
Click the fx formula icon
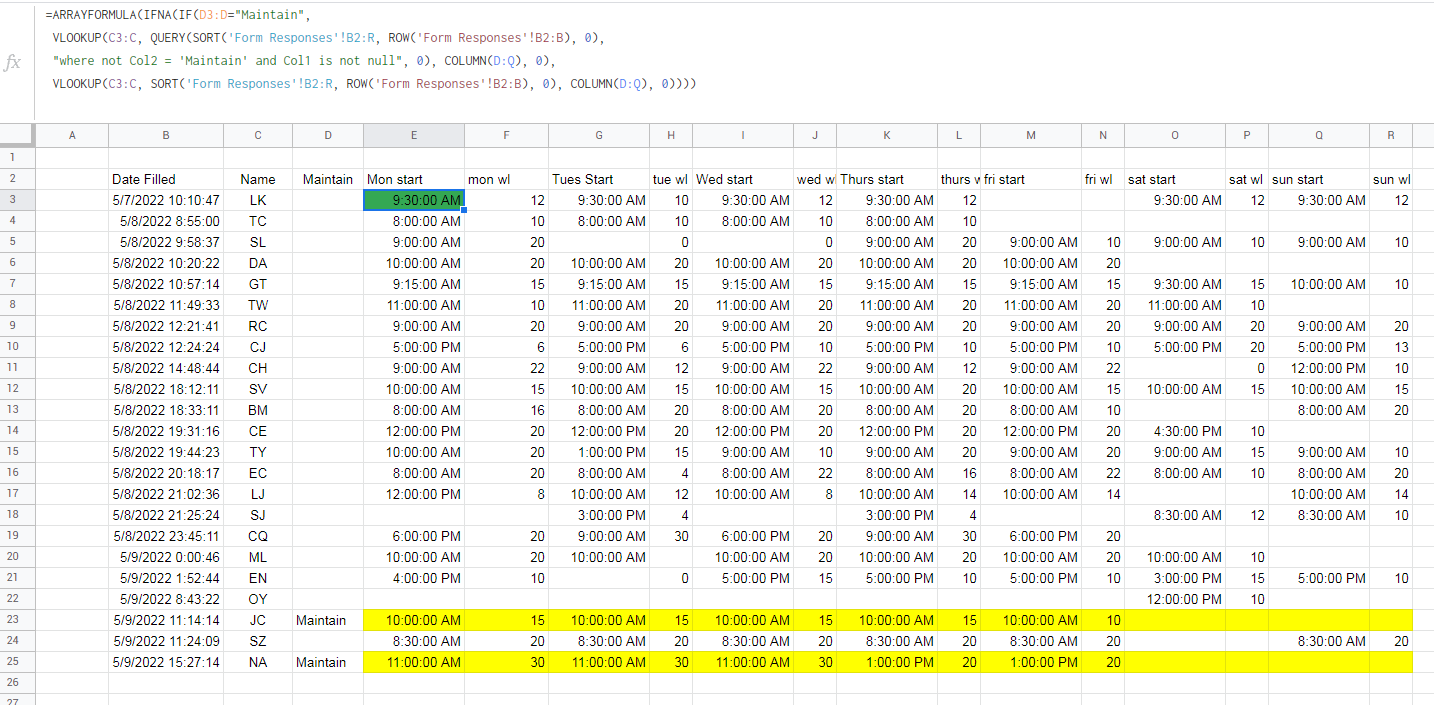pos(12,62)
